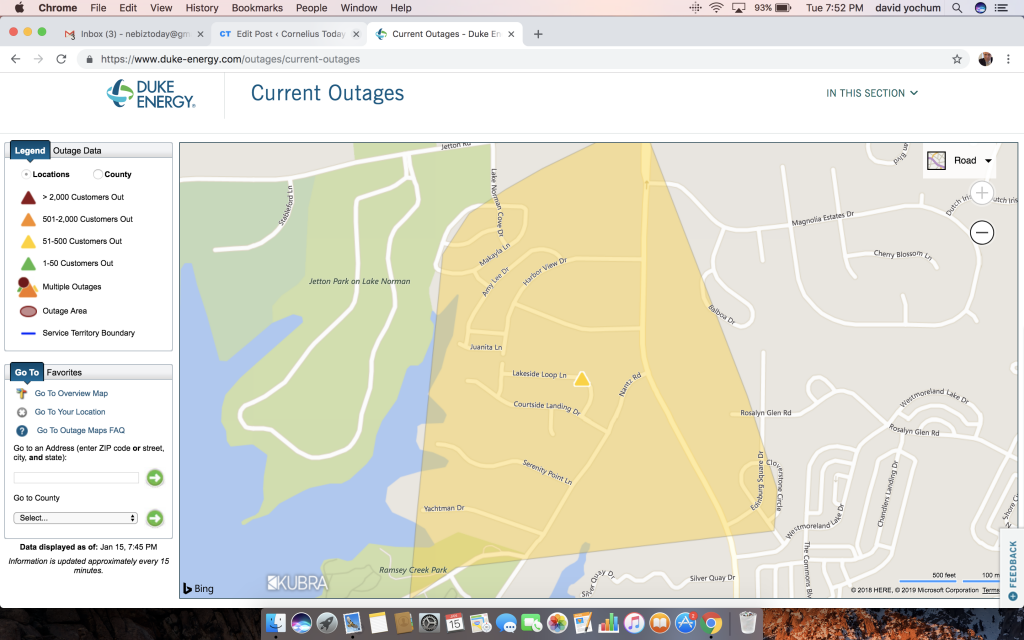Open the People menu in Chrome

pyautogui.click(x=312, y=8)
